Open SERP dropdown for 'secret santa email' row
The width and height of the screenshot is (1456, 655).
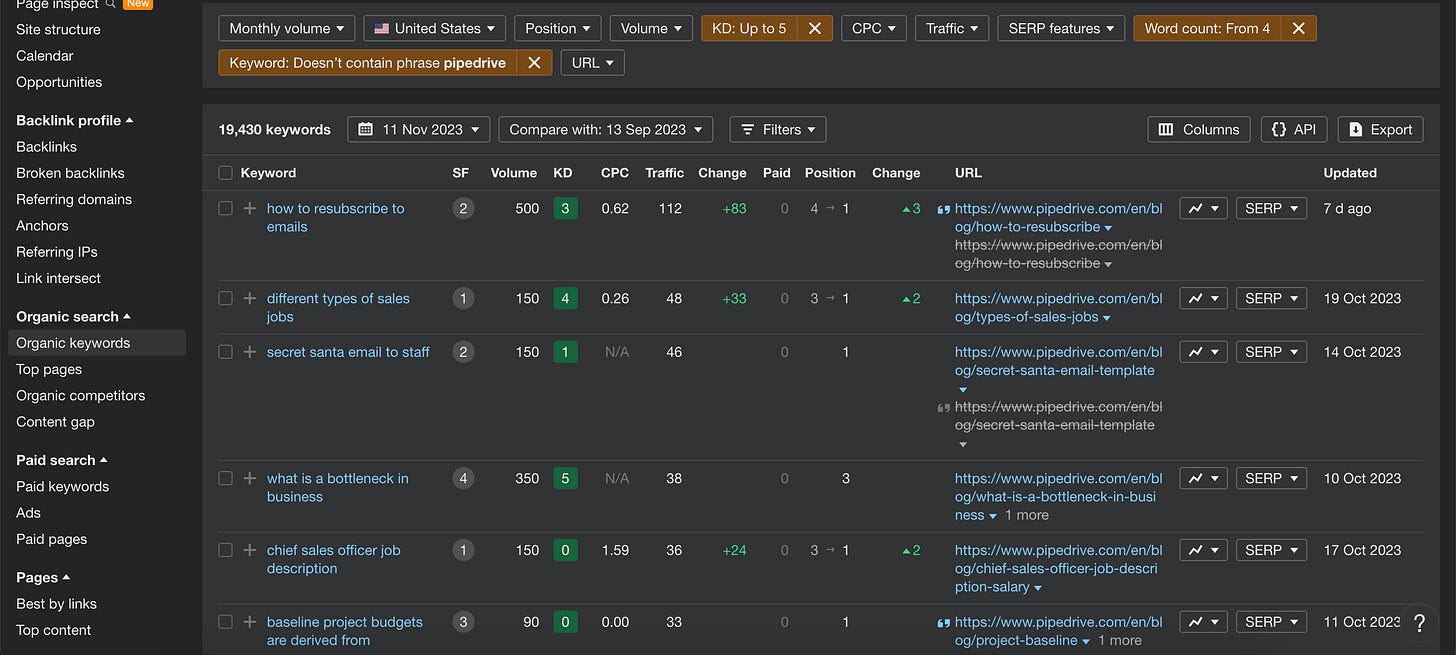[x=1271, y=353]
